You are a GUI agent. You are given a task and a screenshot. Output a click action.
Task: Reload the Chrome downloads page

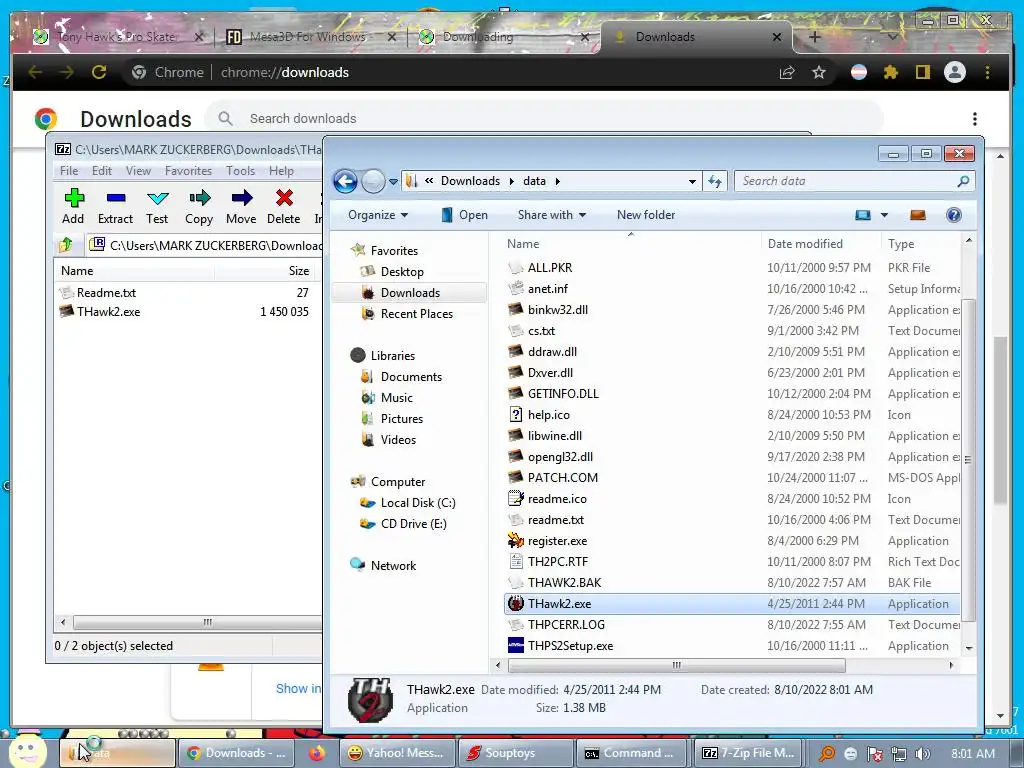pos(99,72)
